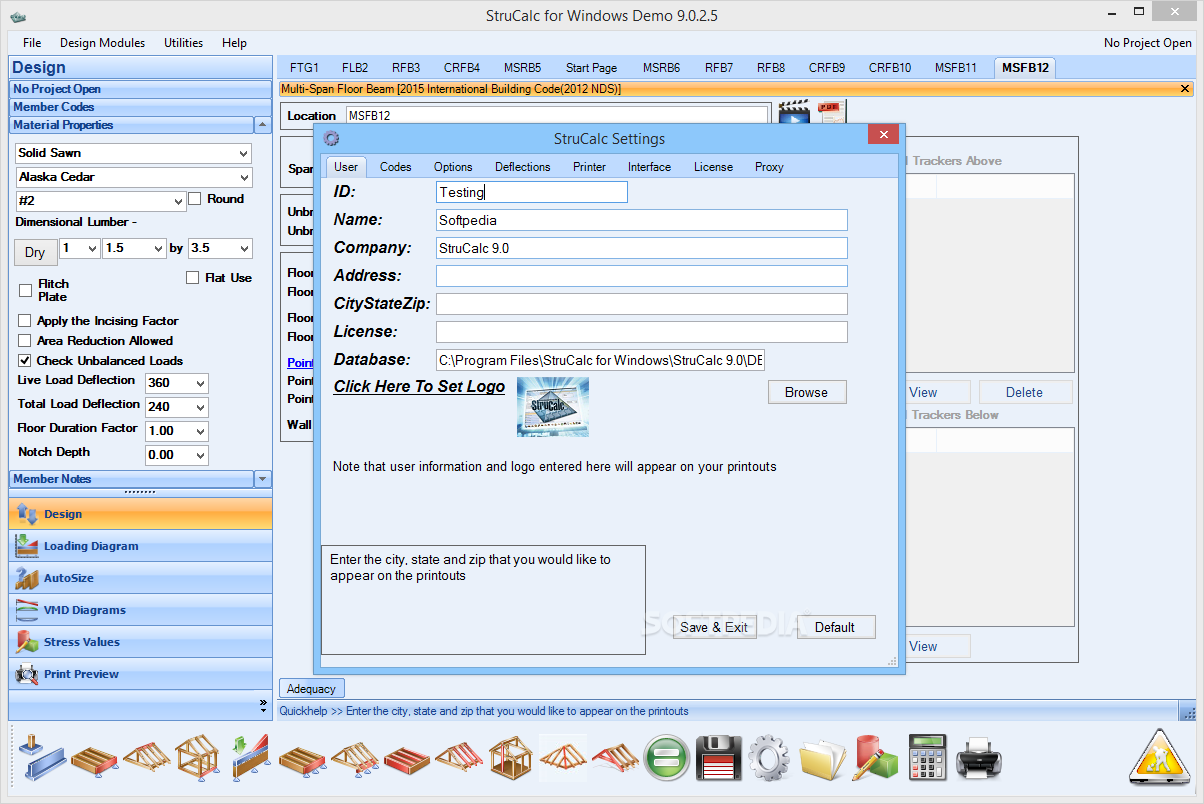Click the floppy disk save icon

coord(718,758)
